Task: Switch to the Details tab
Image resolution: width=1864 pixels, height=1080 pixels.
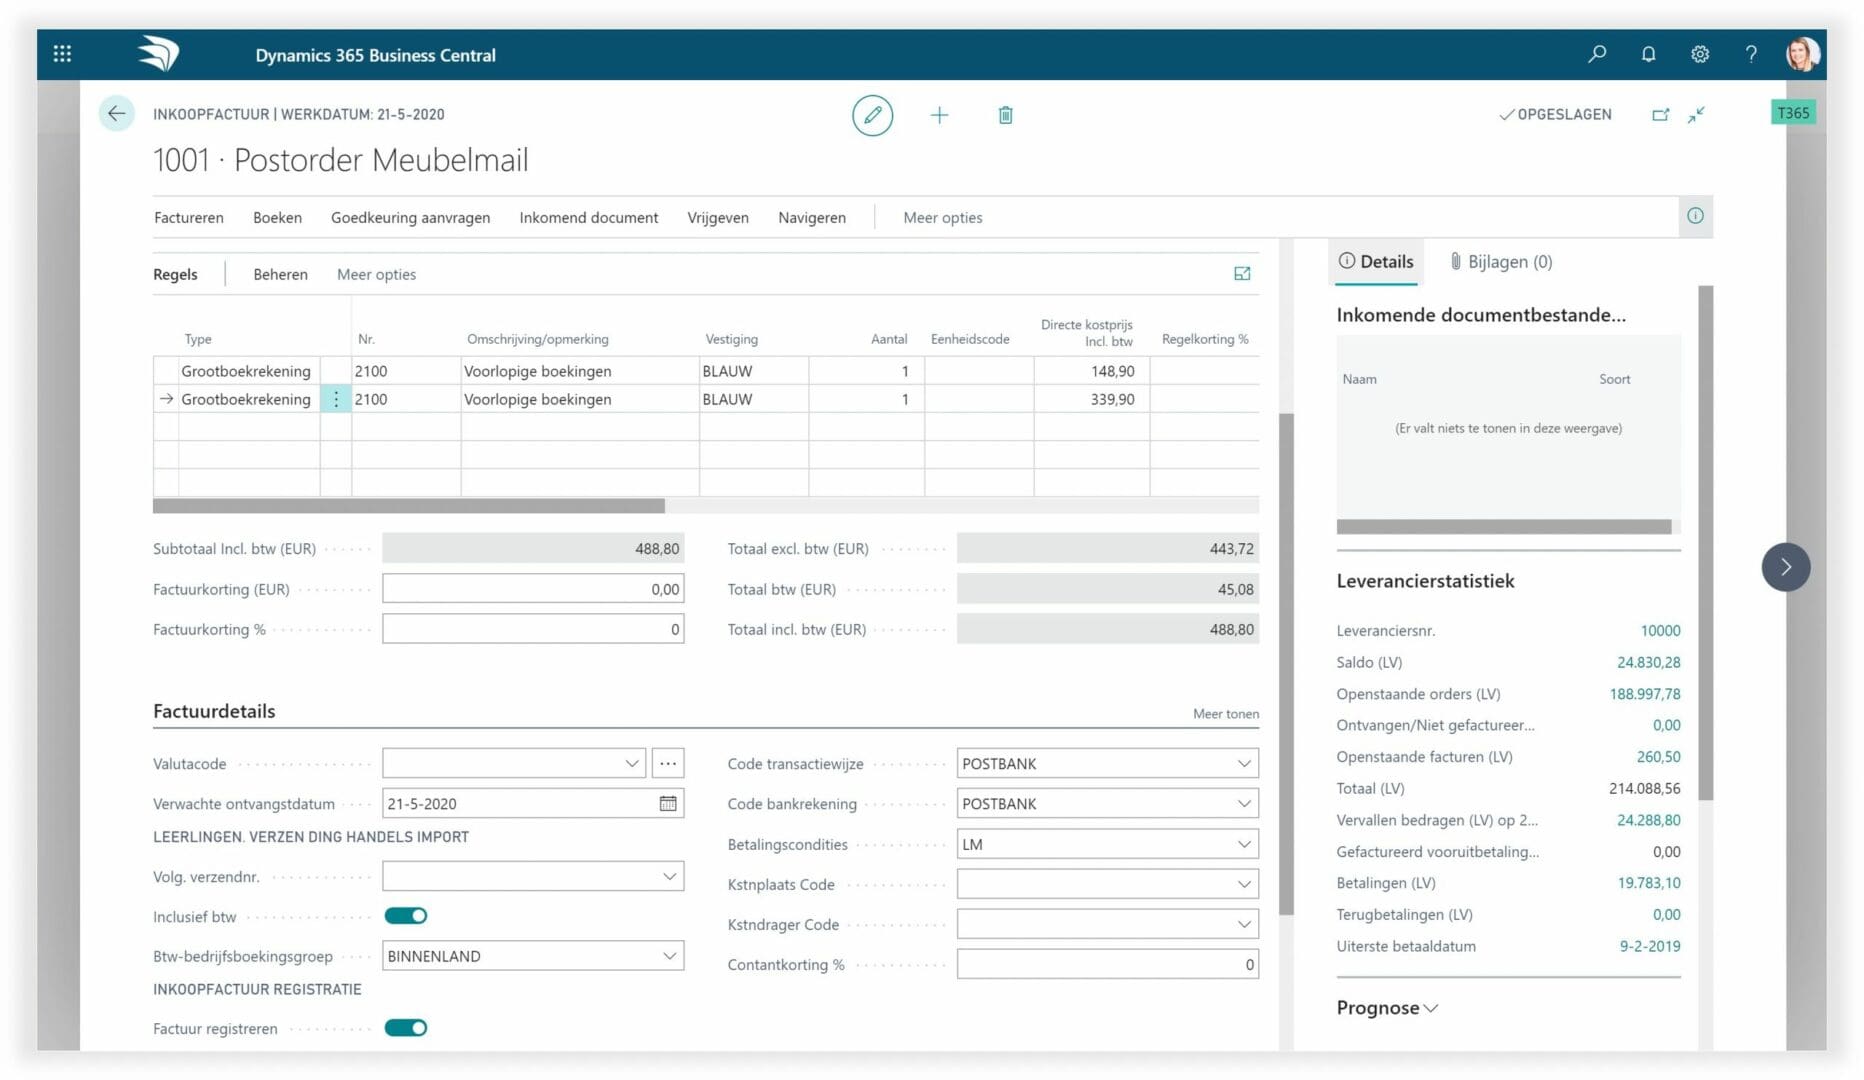Action: [1376, 262]
